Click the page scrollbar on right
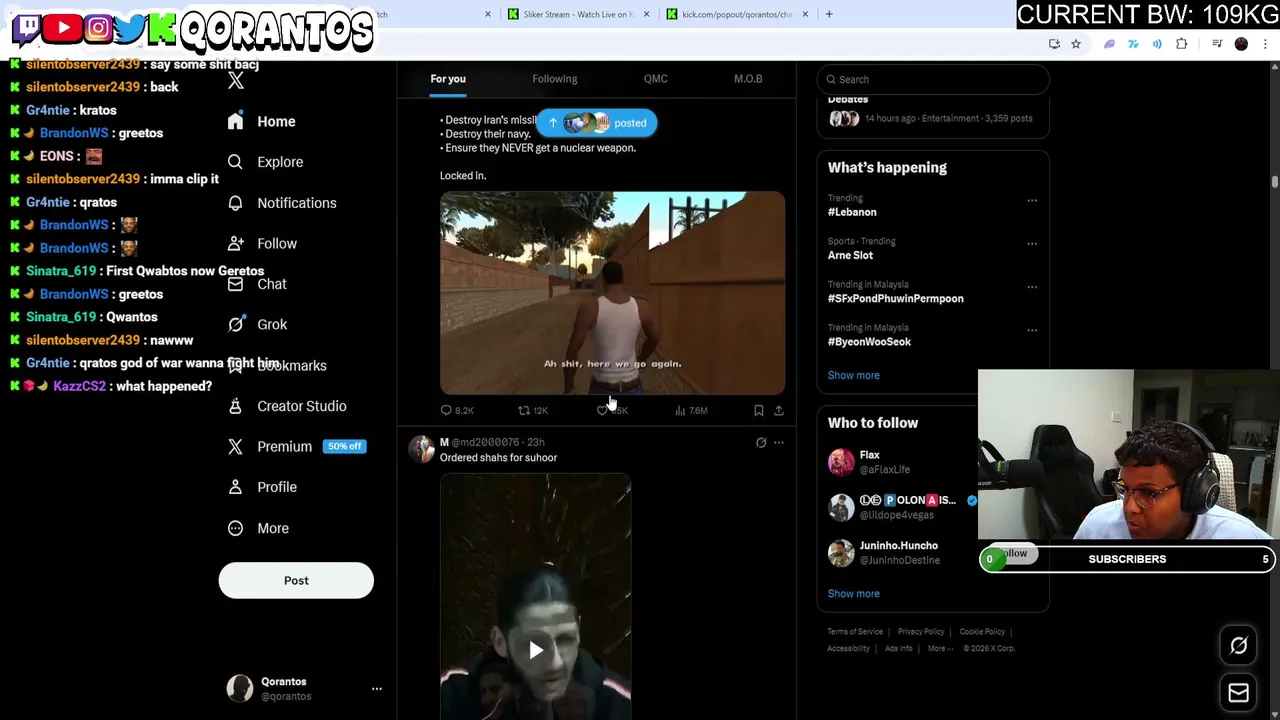Screen dimensions: 1280x720 (1275, 180)
